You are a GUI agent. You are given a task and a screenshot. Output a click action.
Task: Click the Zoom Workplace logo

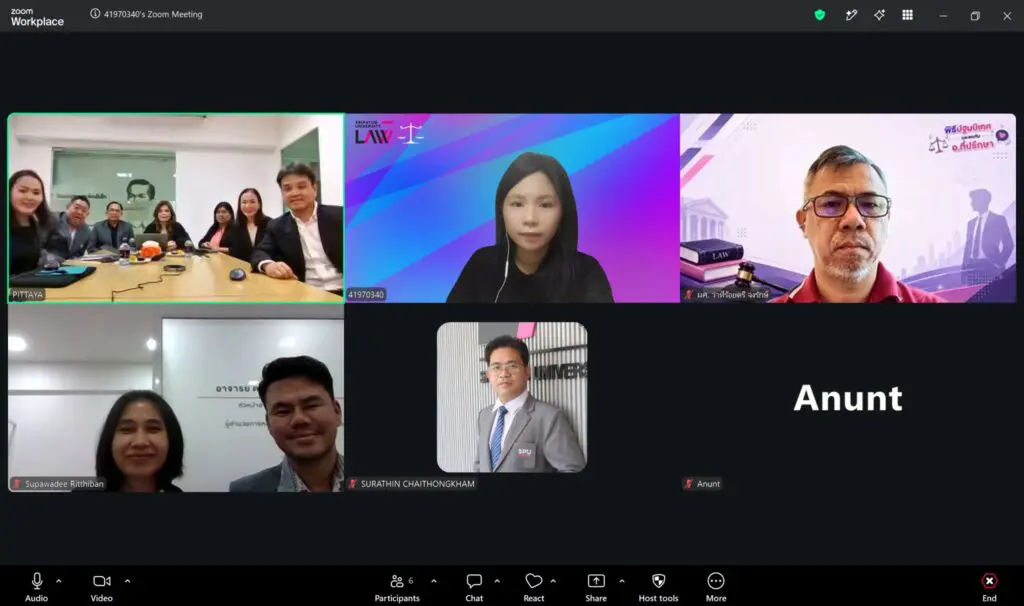pos(37,17)
